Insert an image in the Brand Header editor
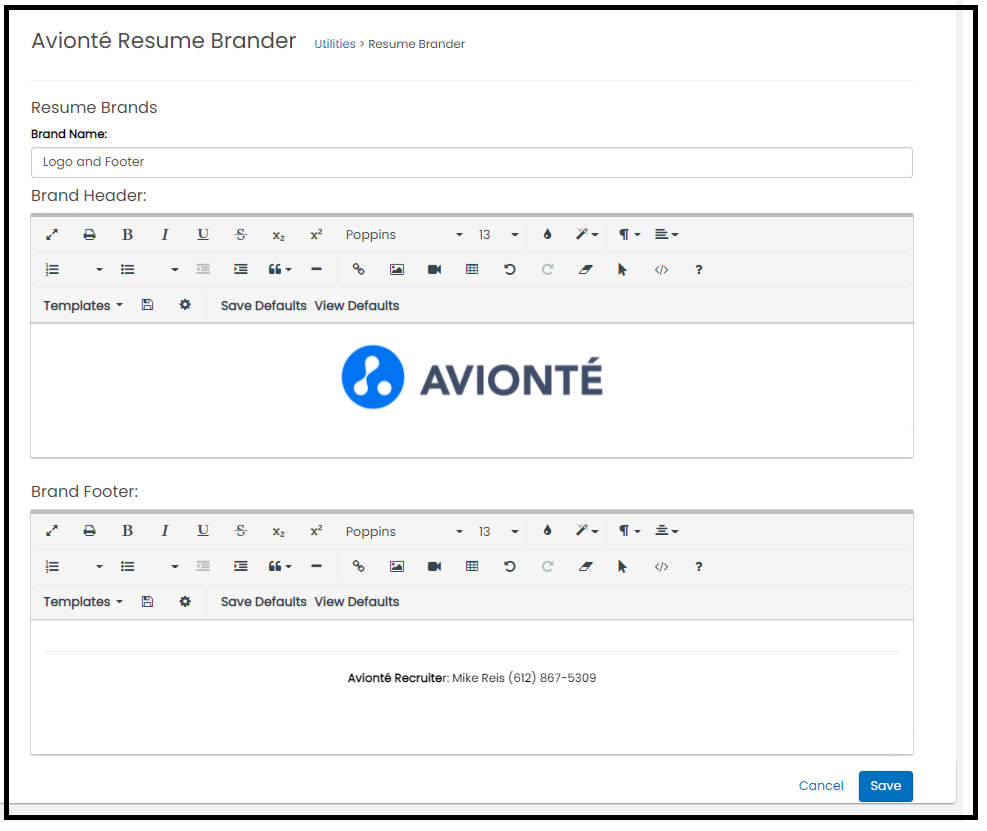Viewport: 987px width, 831px height. tap(397, 269)
